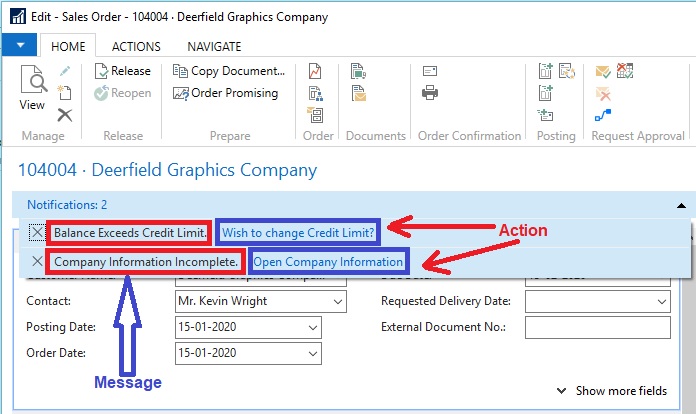Click the Release button in ribbon
Image resolution: width=696 pixels, height=414 pixels.
[x=122, y=71]
